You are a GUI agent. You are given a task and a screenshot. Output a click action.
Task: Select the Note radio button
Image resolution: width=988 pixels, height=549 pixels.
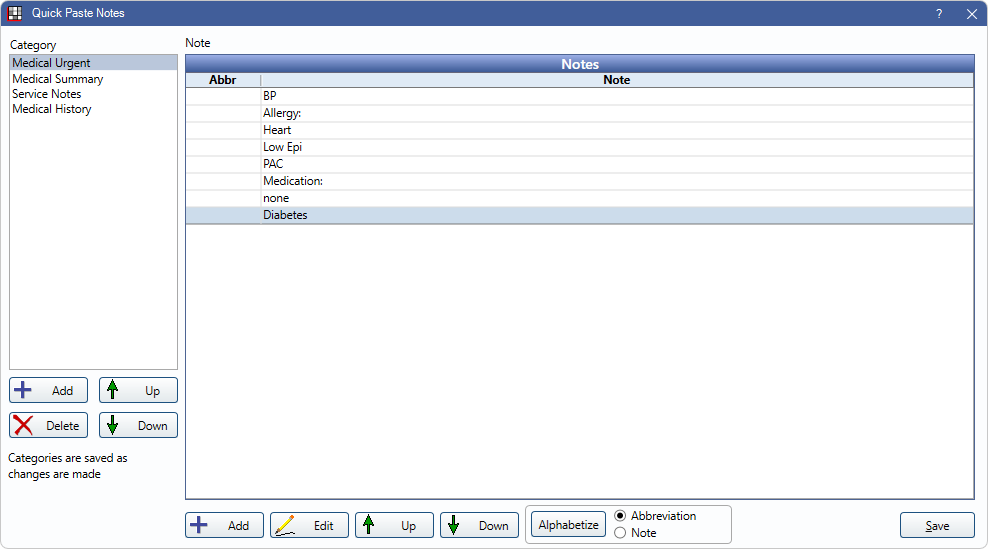click(621, 533)
